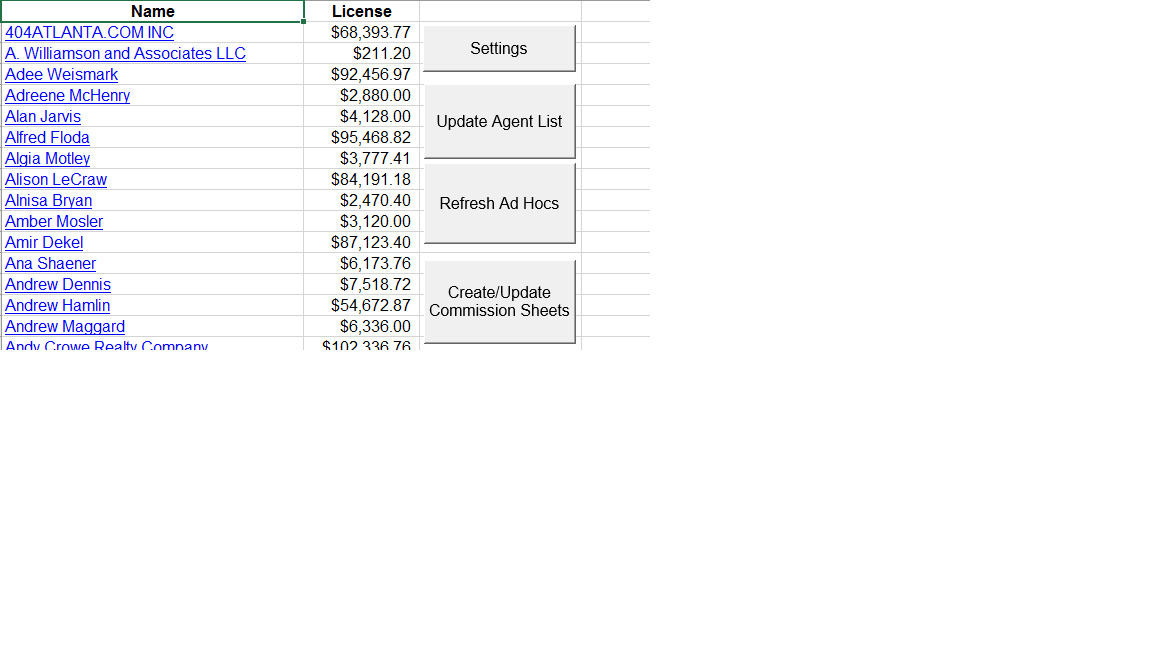1152x648 pixels.
Task: Open A. Williamson and Associates LLC link
Action: click(125, 53)
